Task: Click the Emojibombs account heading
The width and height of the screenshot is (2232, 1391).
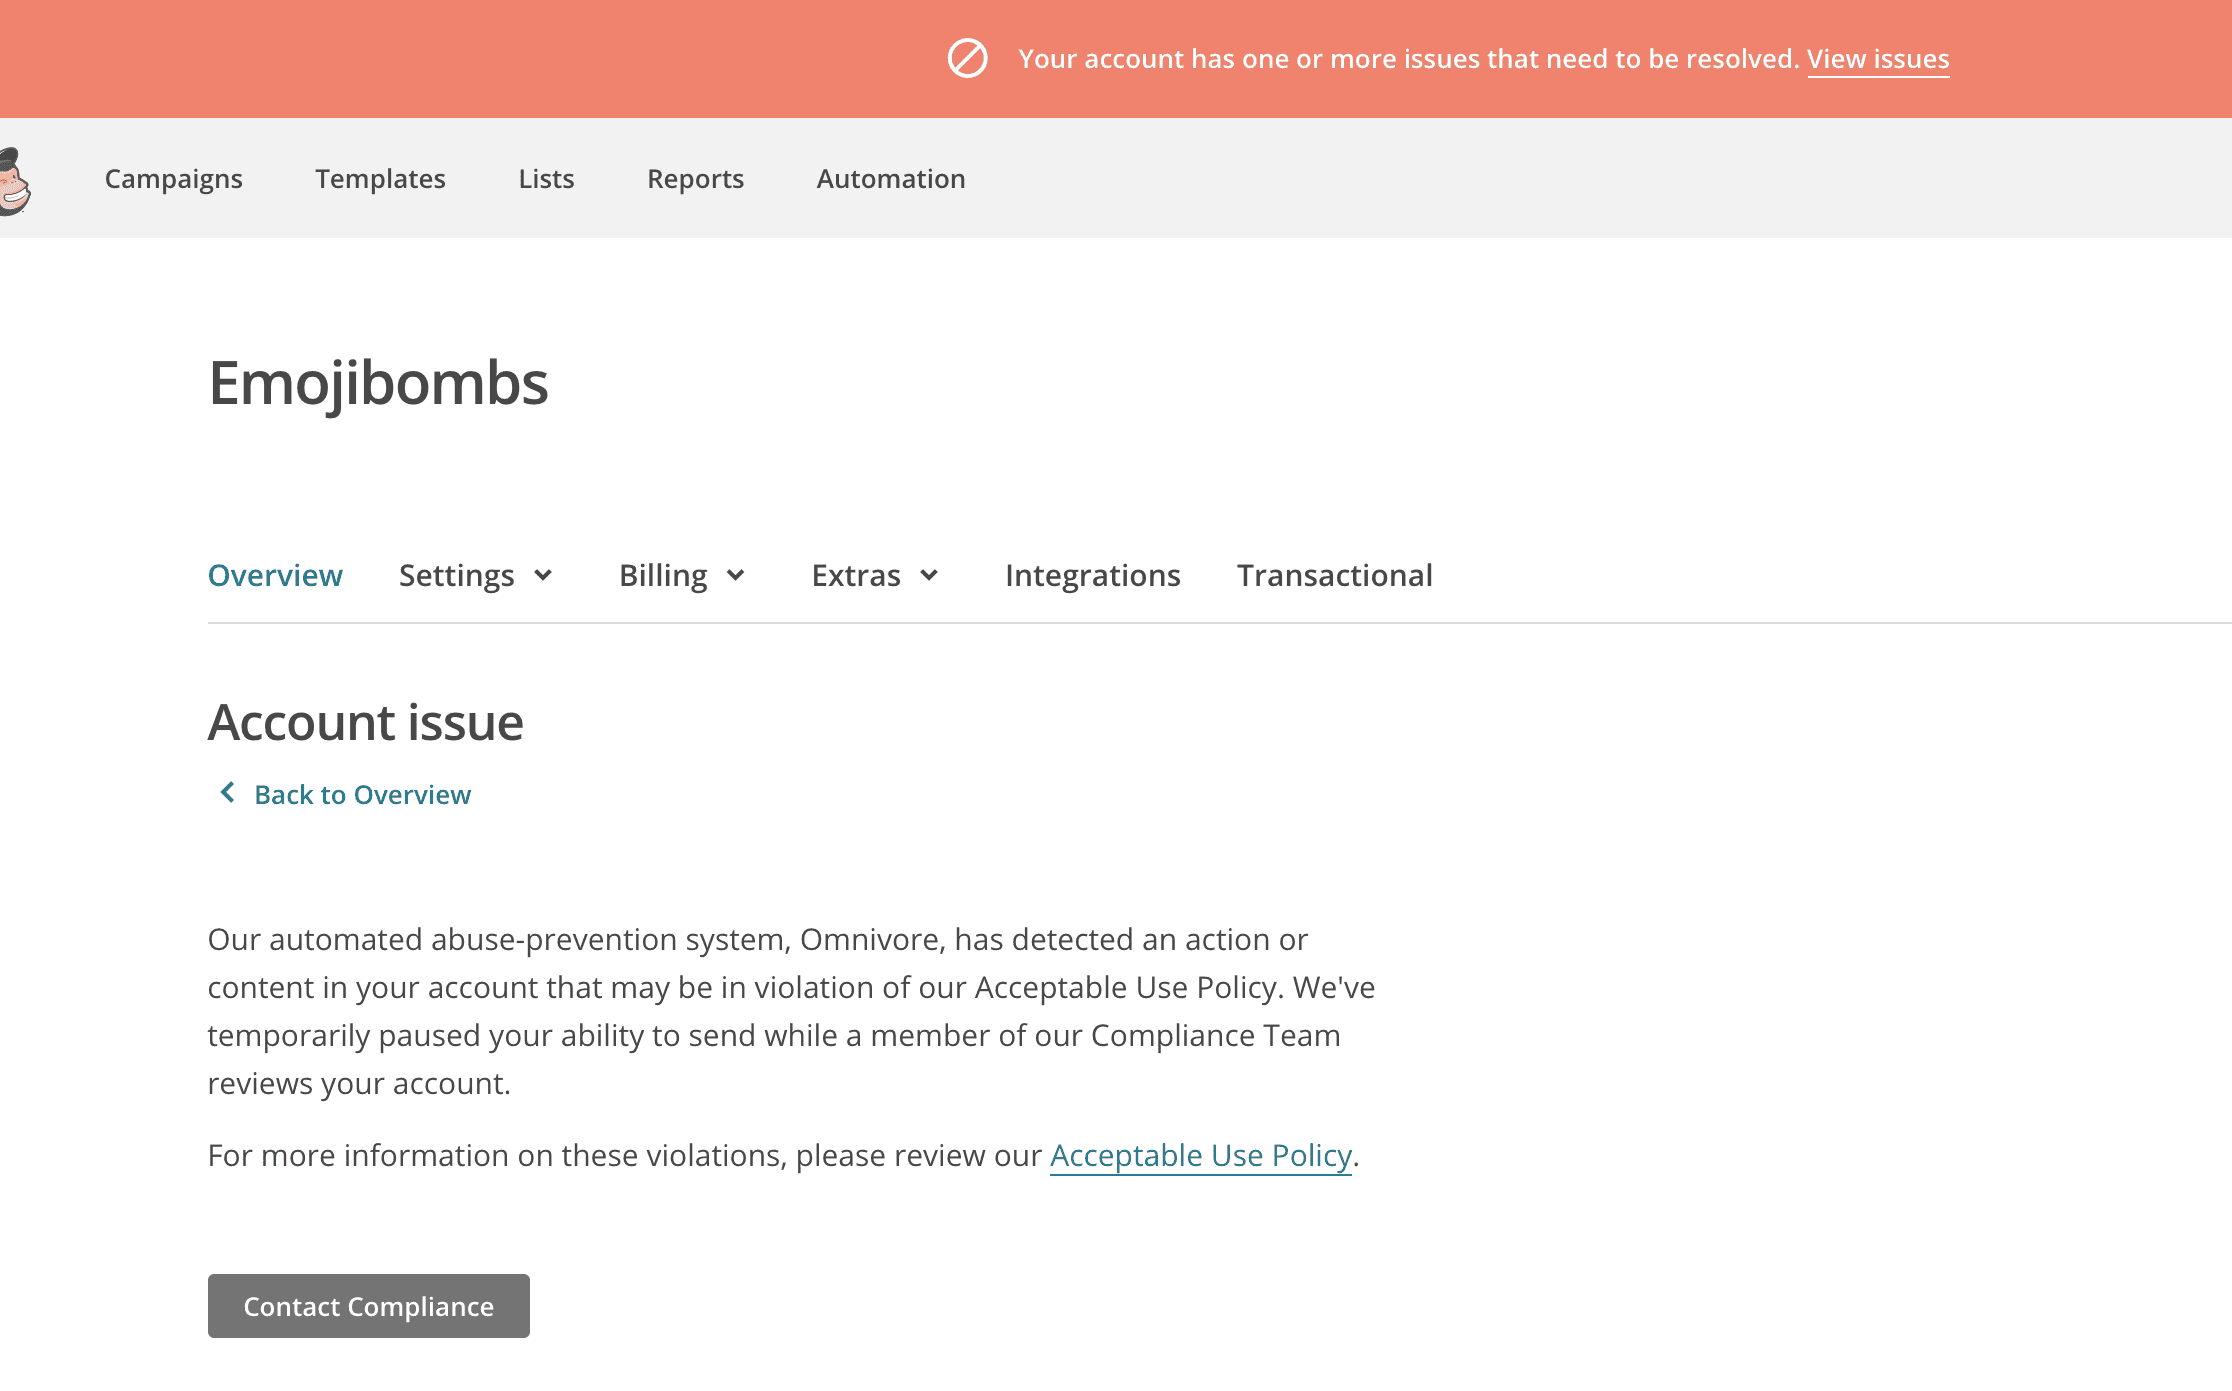Action: pos(378,383)
